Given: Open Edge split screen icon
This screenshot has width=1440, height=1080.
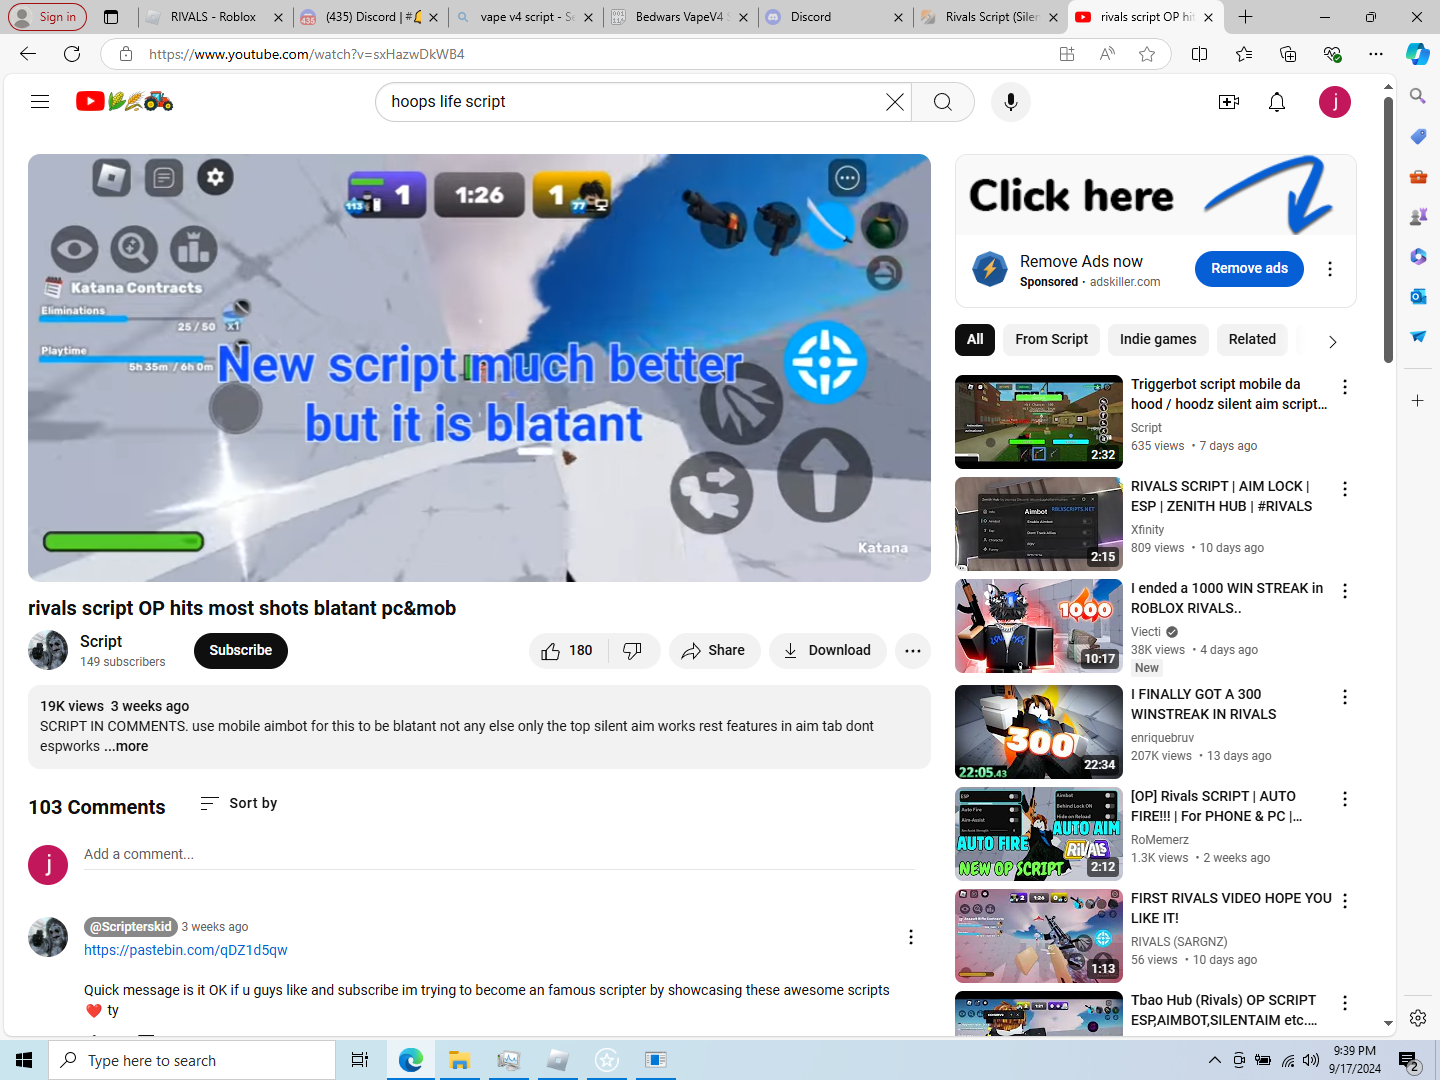Looking at the screenshot, I should click(1200, 54).
